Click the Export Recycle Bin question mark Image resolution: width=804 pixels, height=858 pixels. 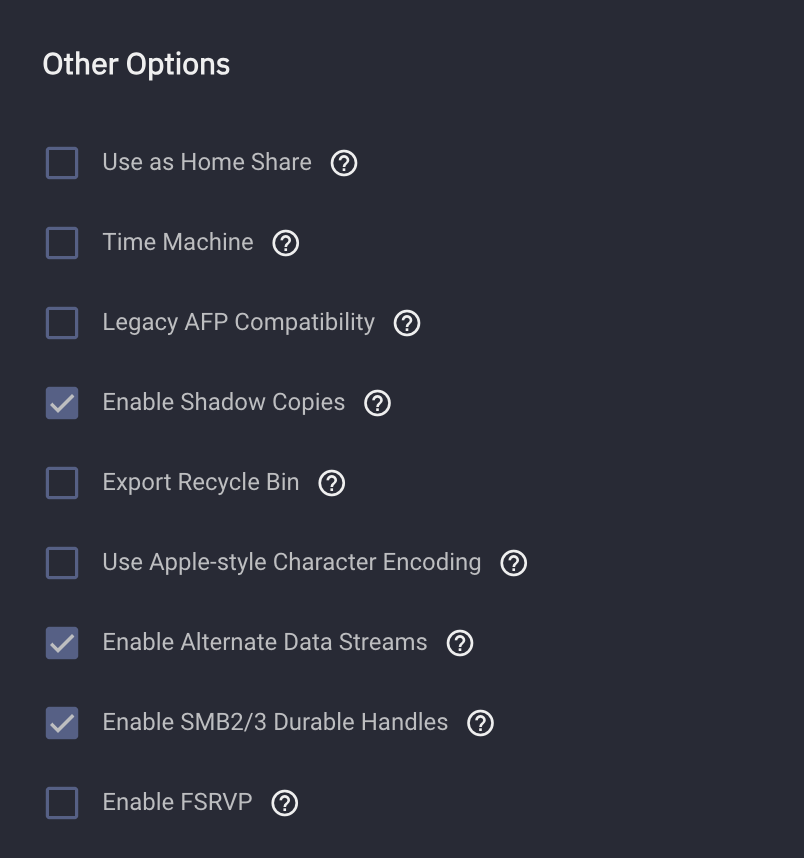tap(331, 483)
